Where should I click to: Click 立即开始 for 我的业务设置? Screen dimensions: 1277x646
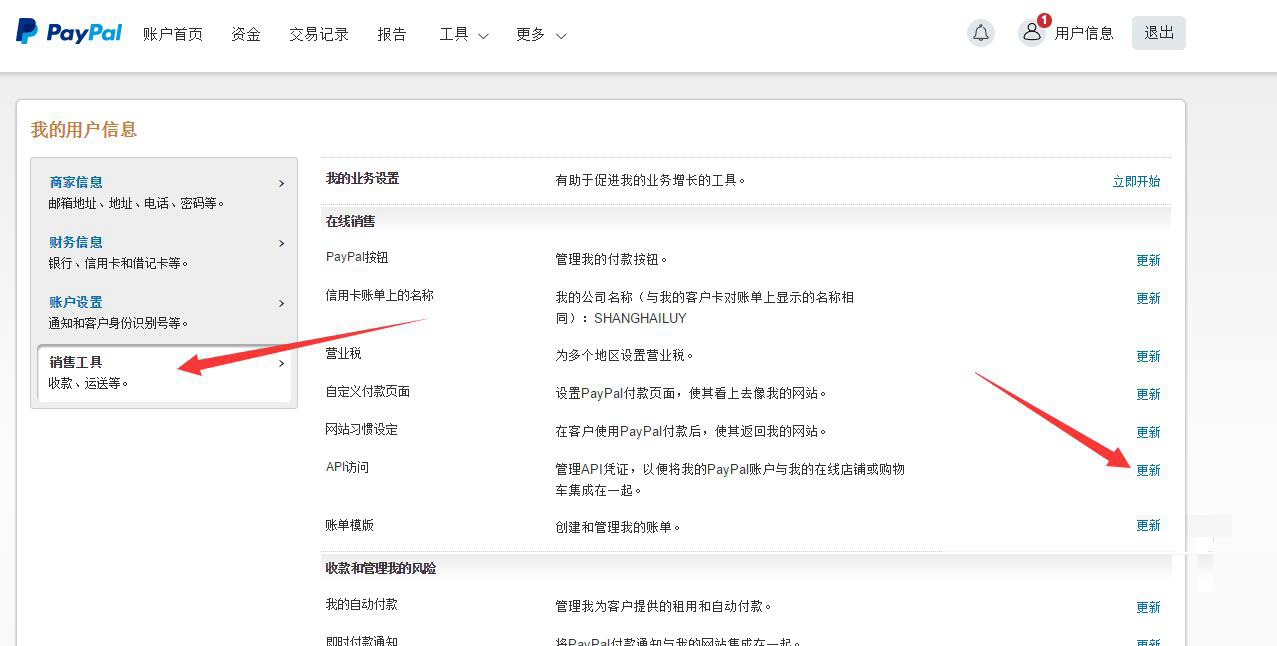1136,181
